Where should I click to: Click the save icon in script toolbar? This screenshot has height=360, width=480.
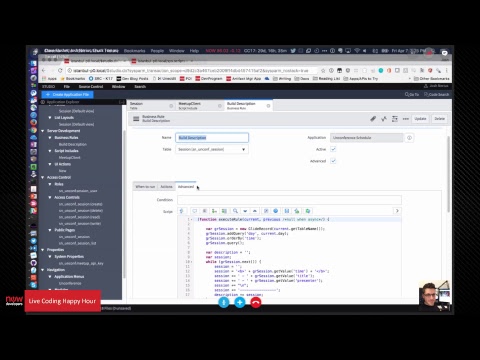(287, 211)
